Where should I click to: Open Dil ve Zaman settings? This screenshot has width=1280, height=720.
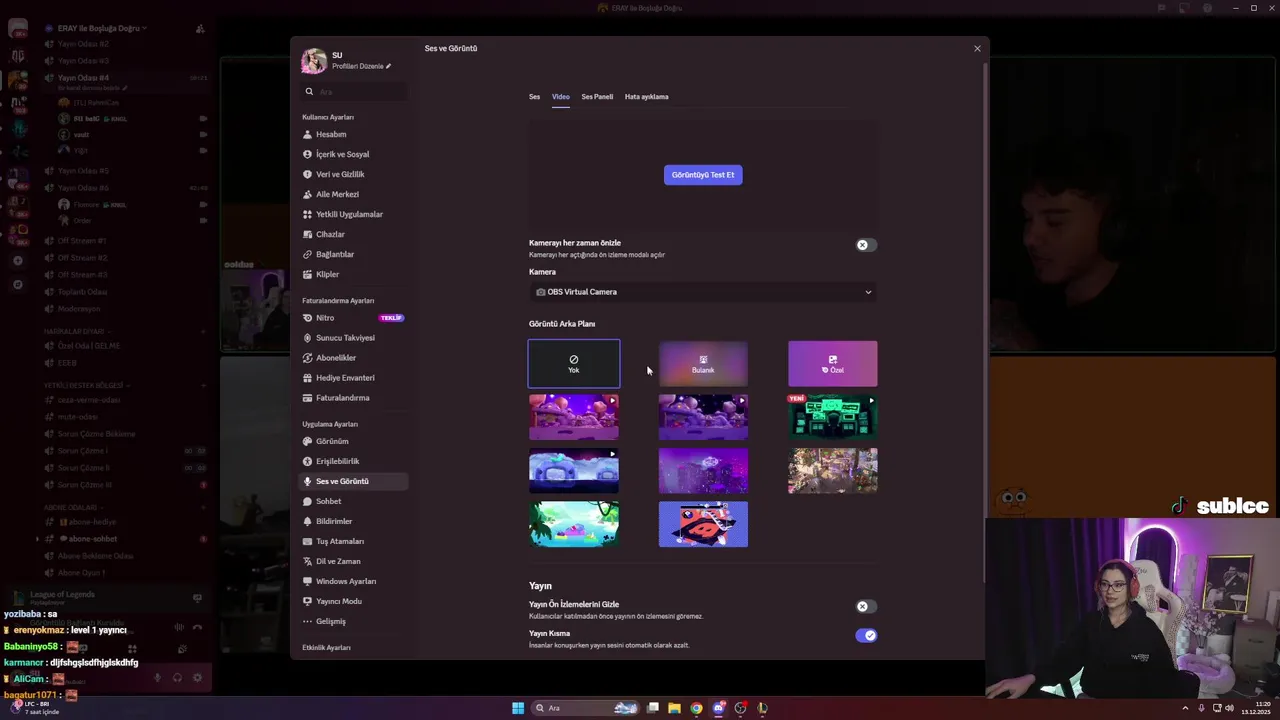point(353,561)
